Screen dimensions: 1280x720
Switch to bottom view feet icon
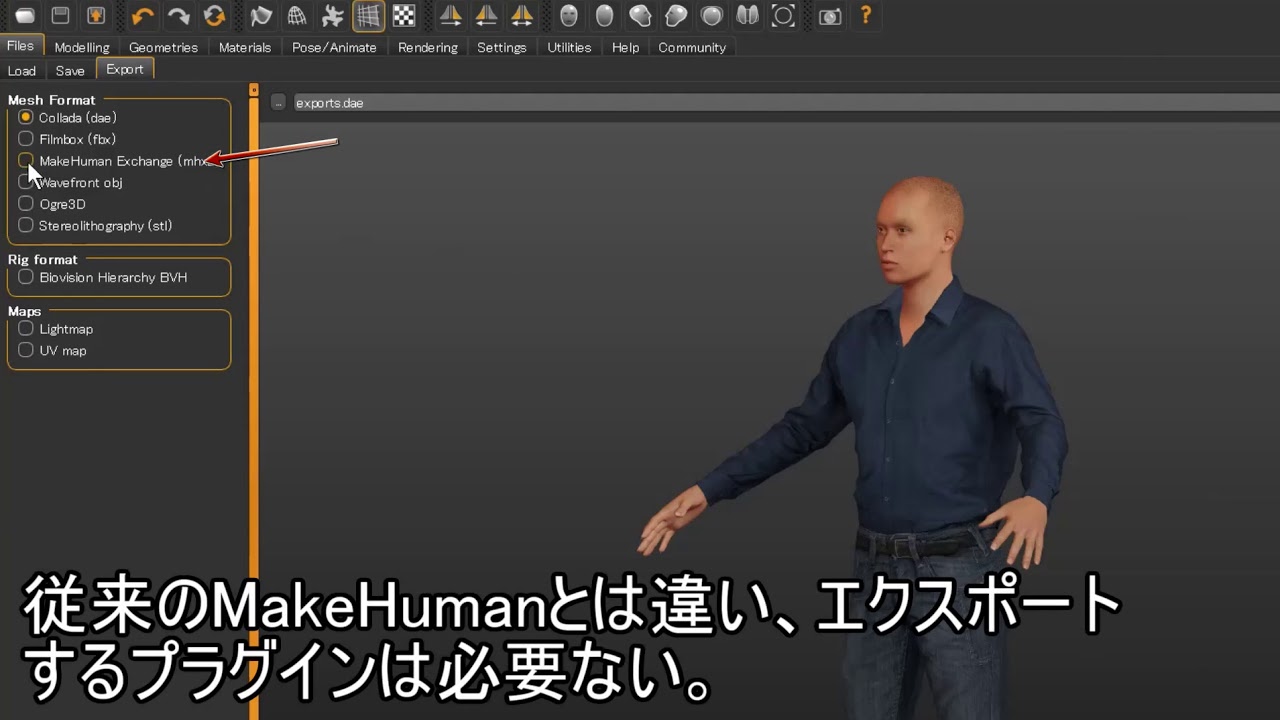tap(747, 15)
